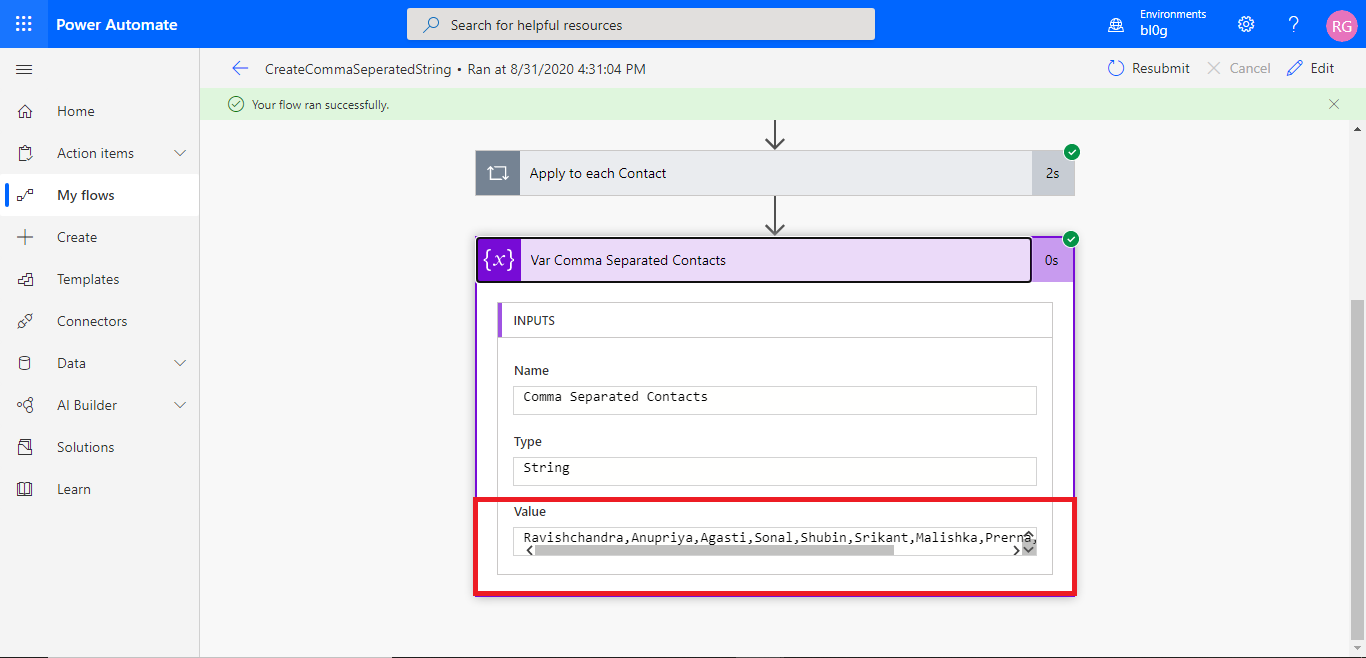The image size is (1366, 658).
Task: Dismiss the flow success banner
Action: 1334,103
